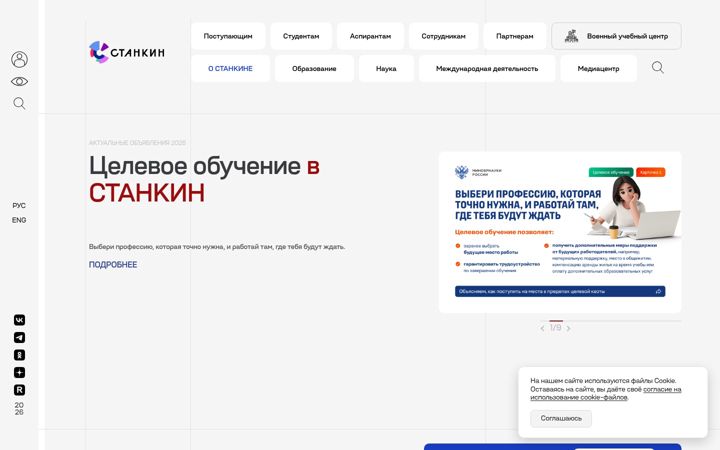Click the Военный учебный центр emblem icon
The image size is (720, 450).
click(571, 36)
